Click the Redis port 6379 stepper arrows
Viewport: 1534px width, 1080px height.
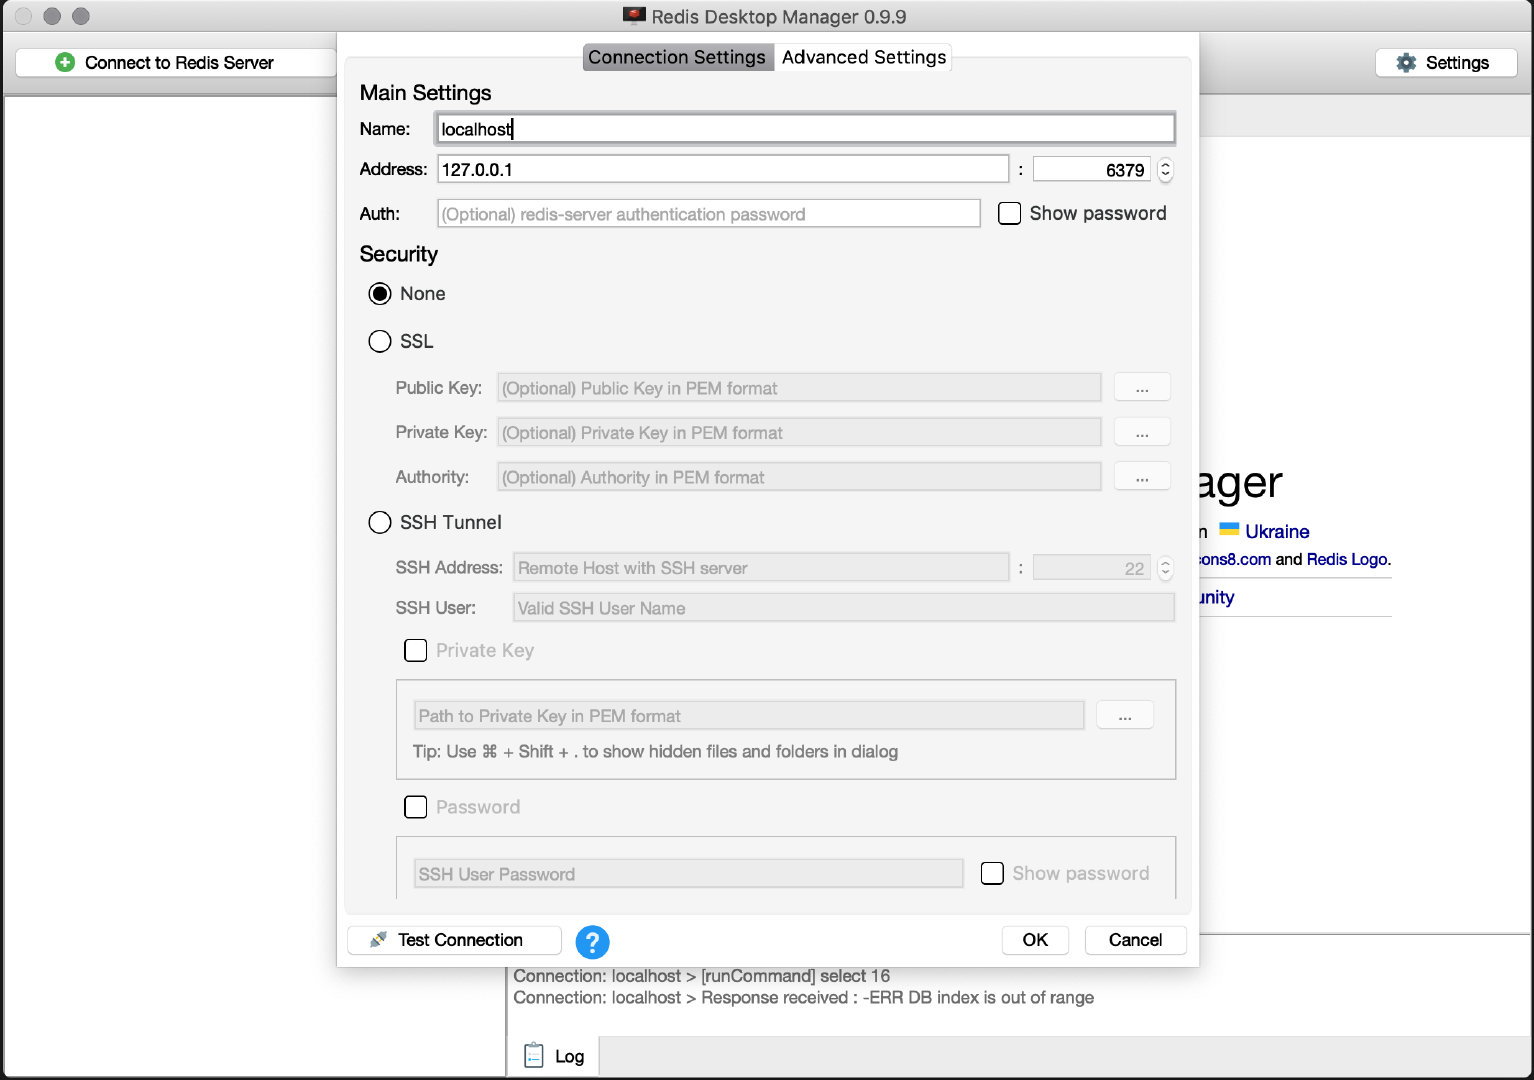pyautogui.click(x=1165, y=170)
